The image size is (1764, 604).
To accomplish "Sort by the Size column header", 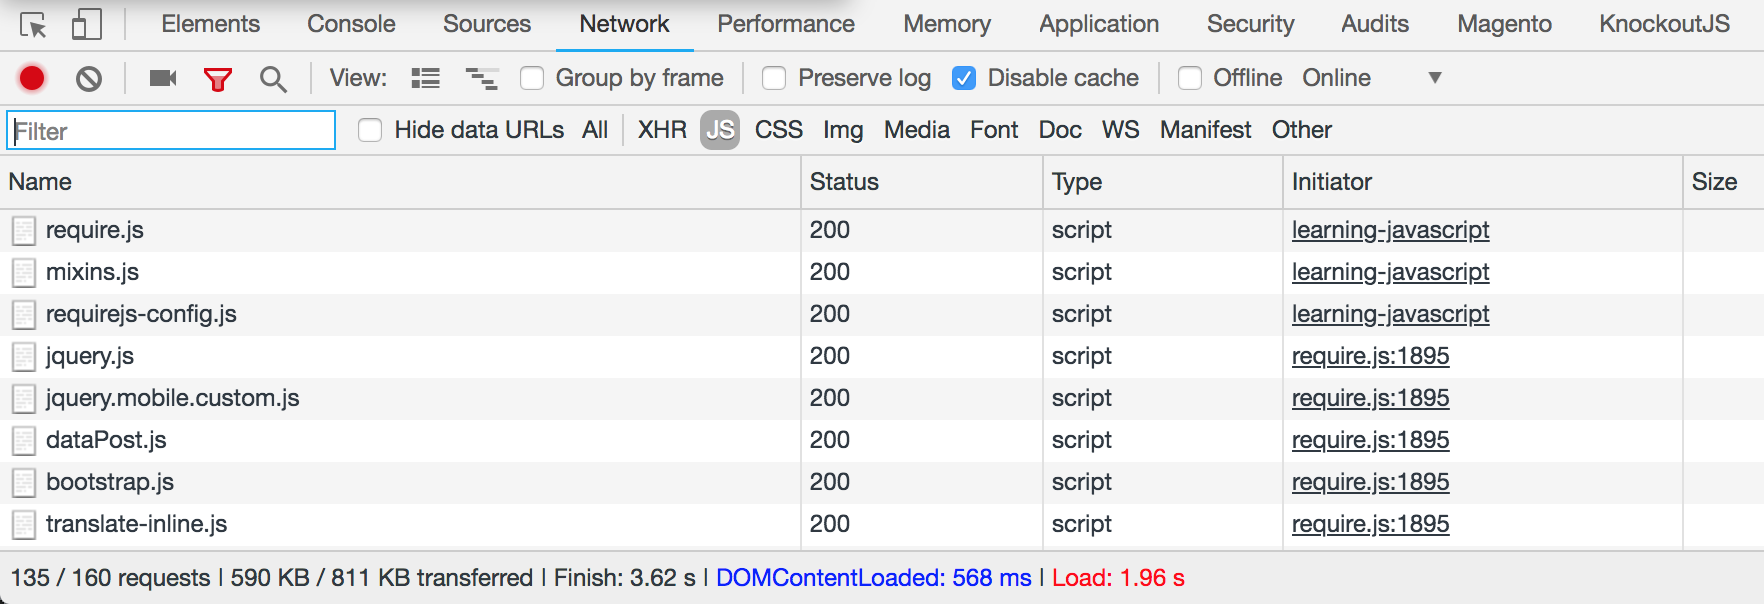I will (x=1723, y=182).
